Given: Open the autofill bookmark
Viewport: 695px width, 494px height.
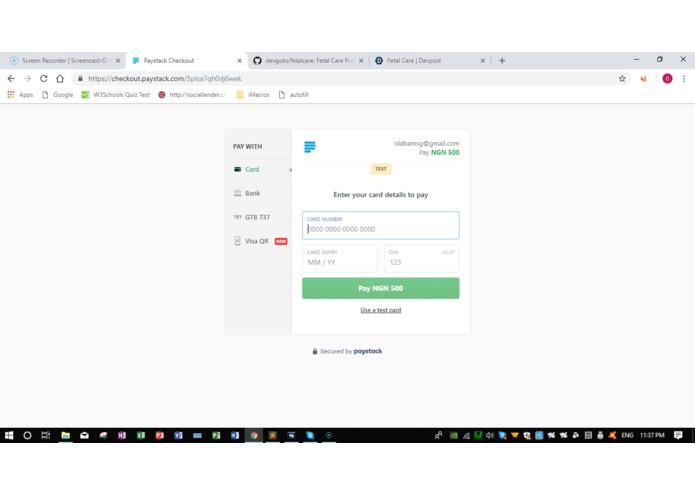Looking at the screenshot, I should click(x=294, y=95).
